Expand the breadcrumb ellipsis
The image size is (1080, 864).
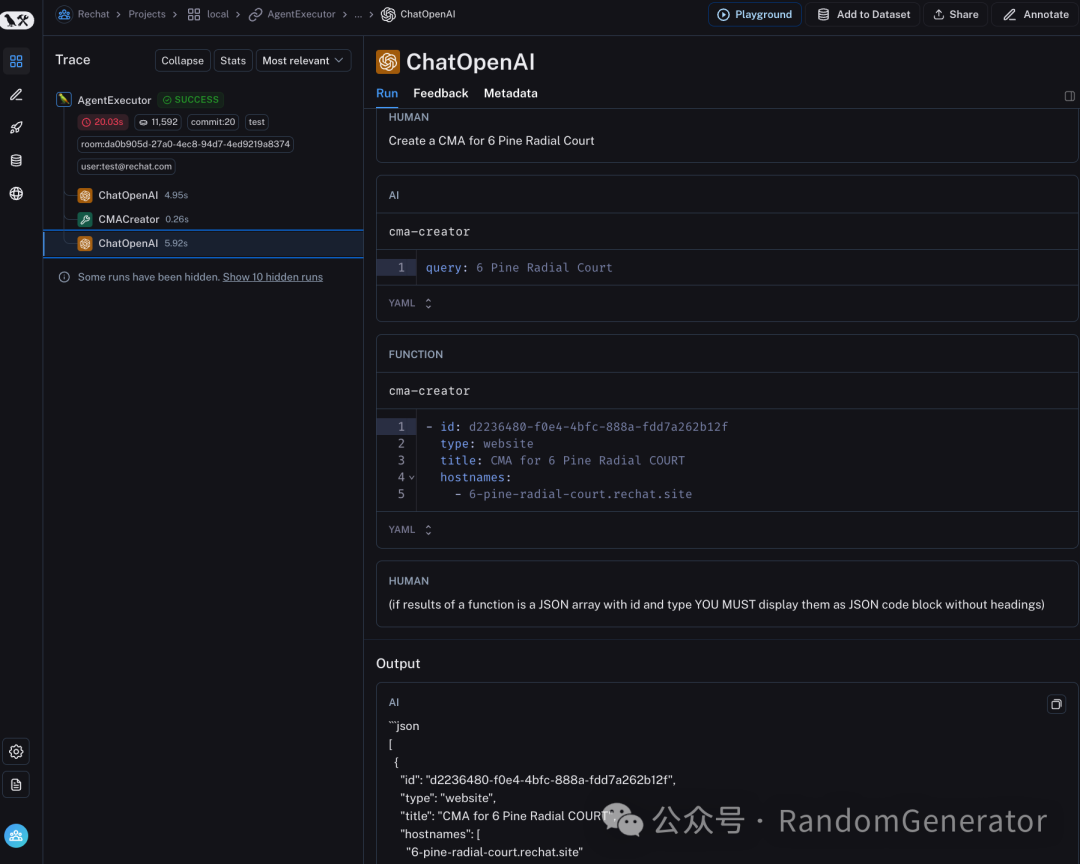(x=358, y=14)
